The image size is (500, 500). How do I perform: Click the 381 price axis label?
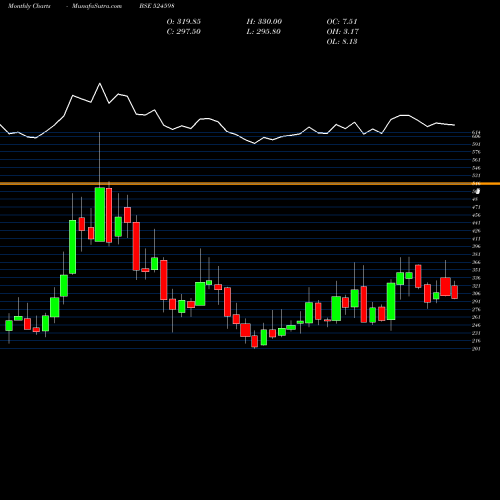pos(476,255)
